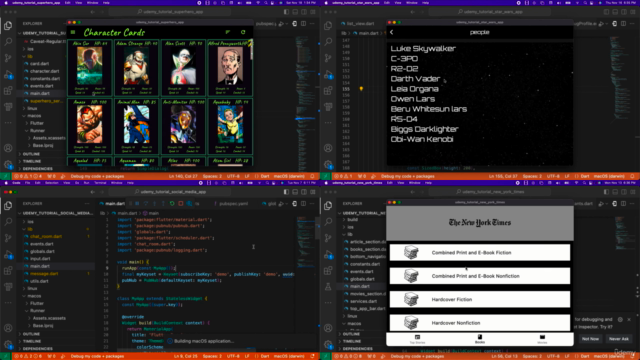
Task: Click the refresh icon in Character Cards header
Action: (243, 32)
